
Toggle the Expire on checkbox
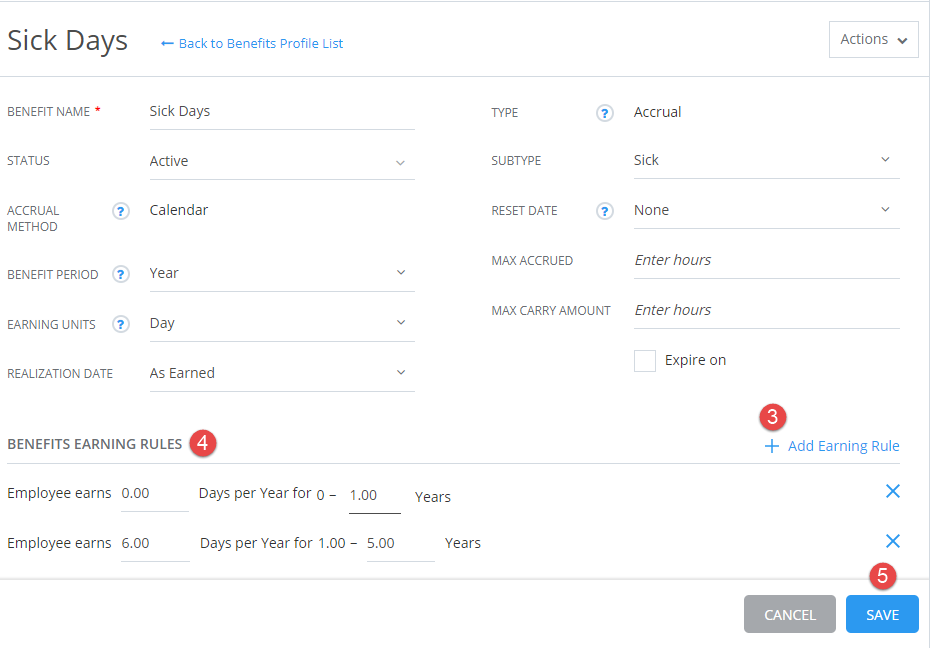645,360
